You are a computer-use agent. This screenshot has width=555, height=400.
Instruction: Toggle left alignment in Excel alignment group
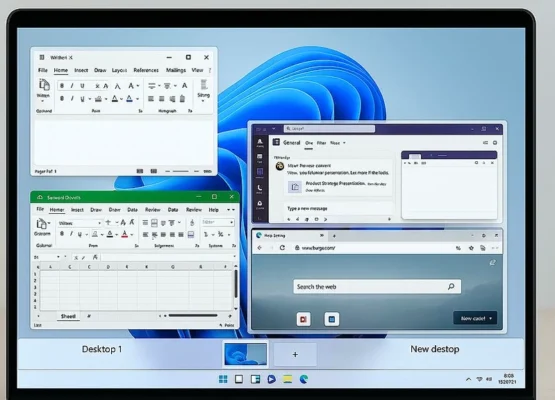(145, 234)
